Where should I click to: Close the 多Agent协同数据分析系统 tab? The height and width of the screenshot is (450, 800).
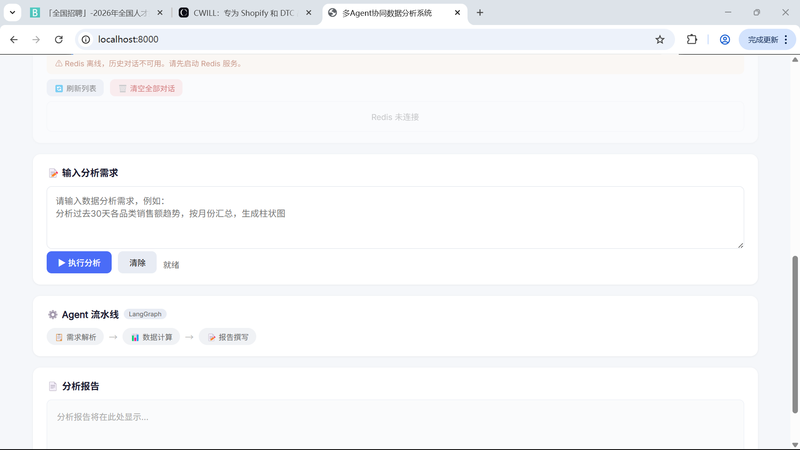(458, 13)
